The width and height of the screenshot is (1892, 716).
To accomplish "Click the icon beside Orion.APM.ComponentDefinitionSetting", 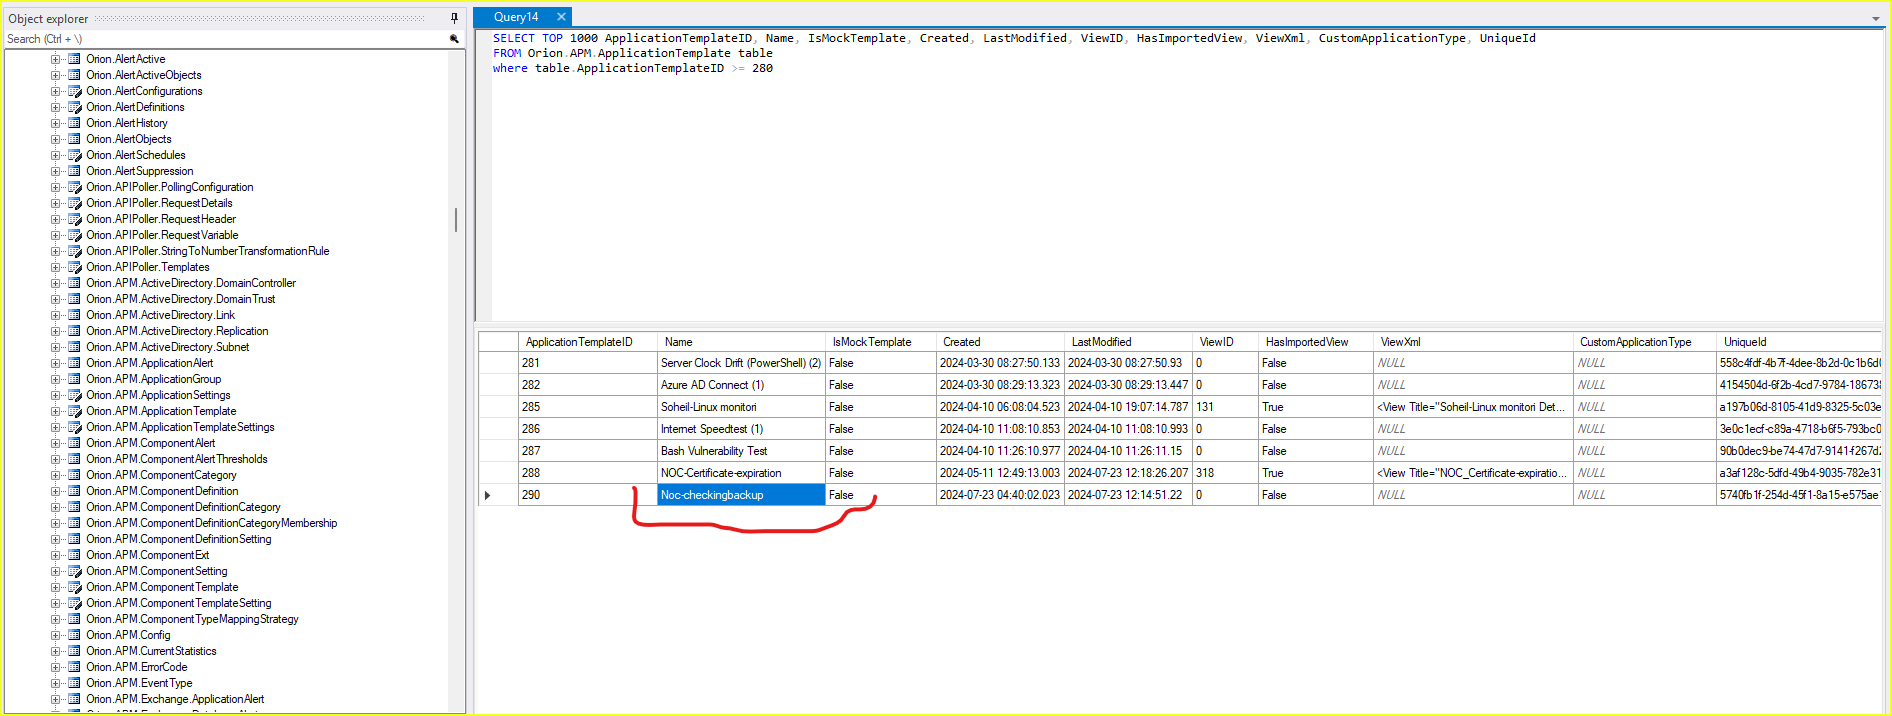I will [x=74, y=539].
